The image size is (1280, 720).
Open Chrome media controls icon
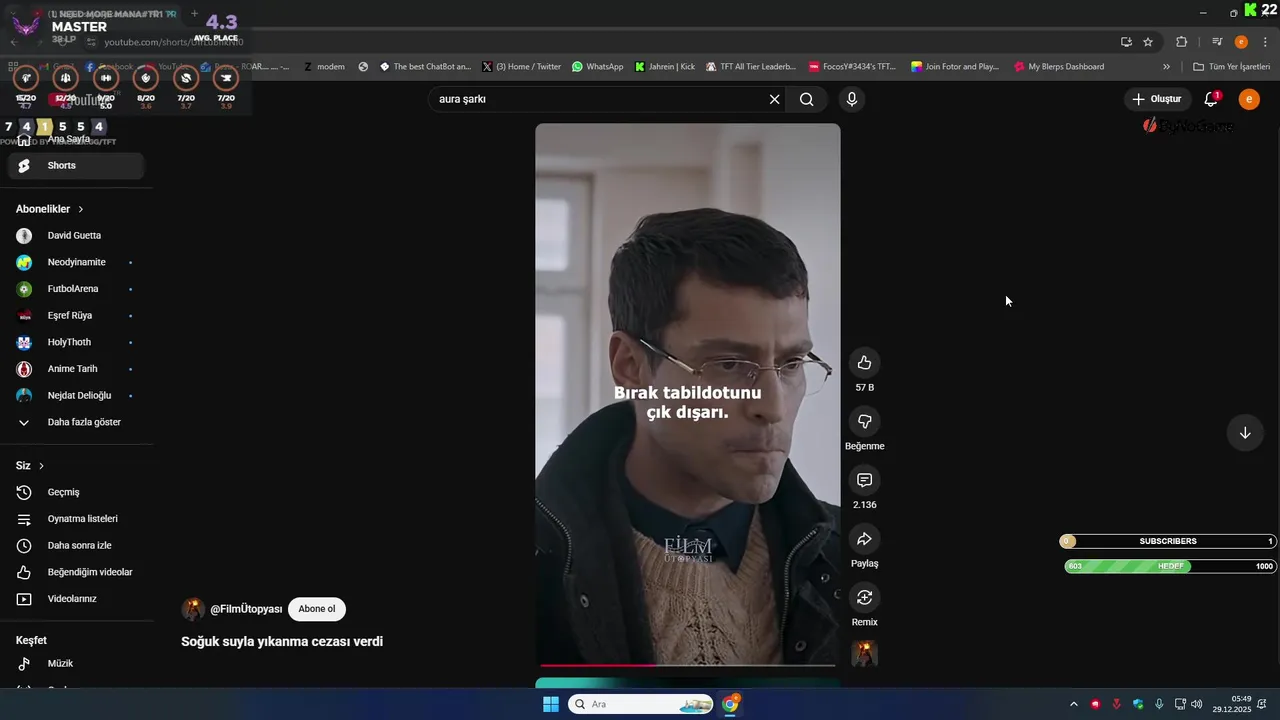pyautogui.click(x=1217, y=42)
